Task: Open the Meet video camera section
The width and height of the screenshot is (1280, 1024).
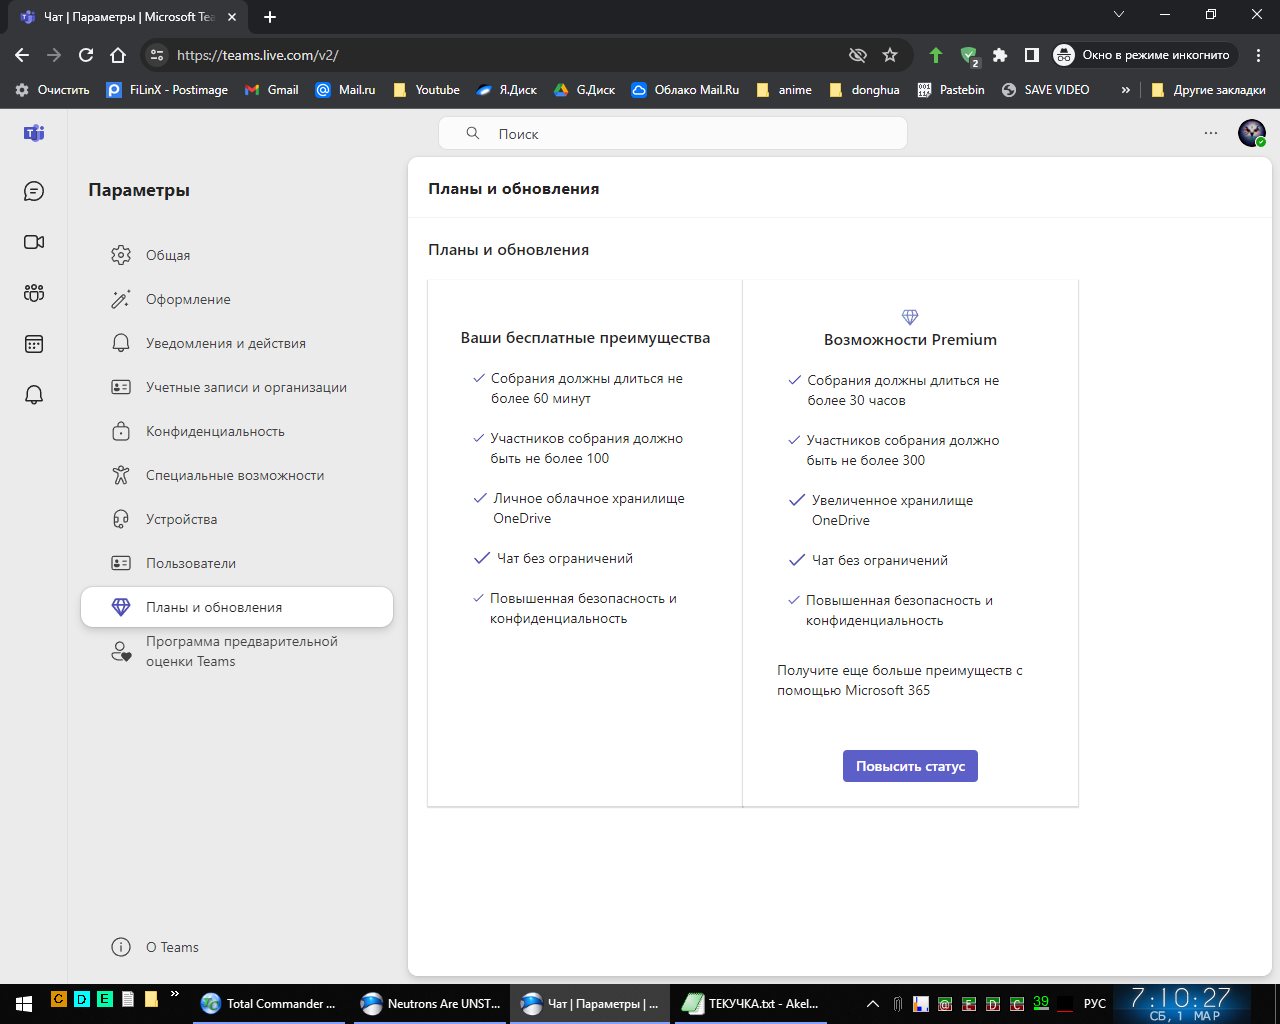Action: click(x=34, y=242)
